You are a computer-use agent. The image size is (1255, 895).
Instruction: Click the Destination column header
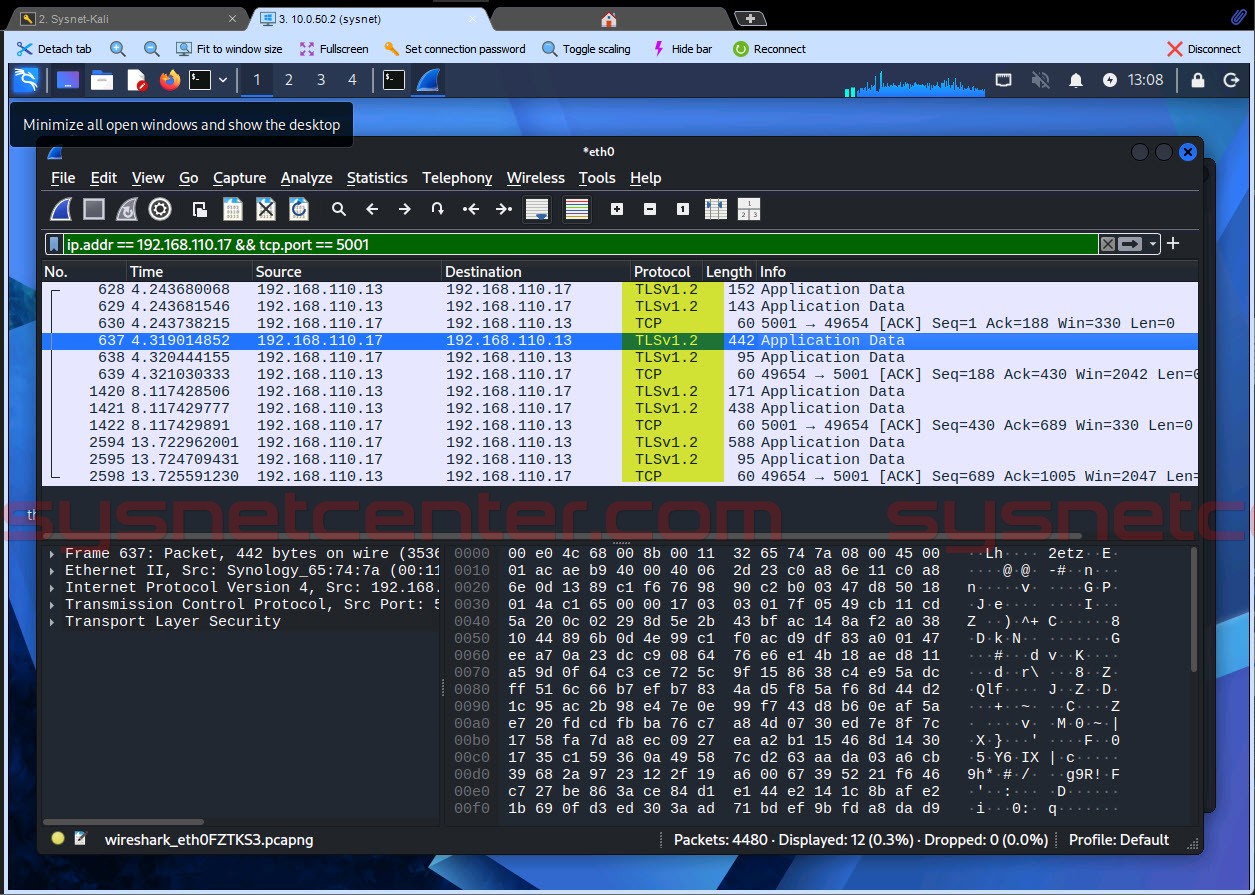pos(535,271)
